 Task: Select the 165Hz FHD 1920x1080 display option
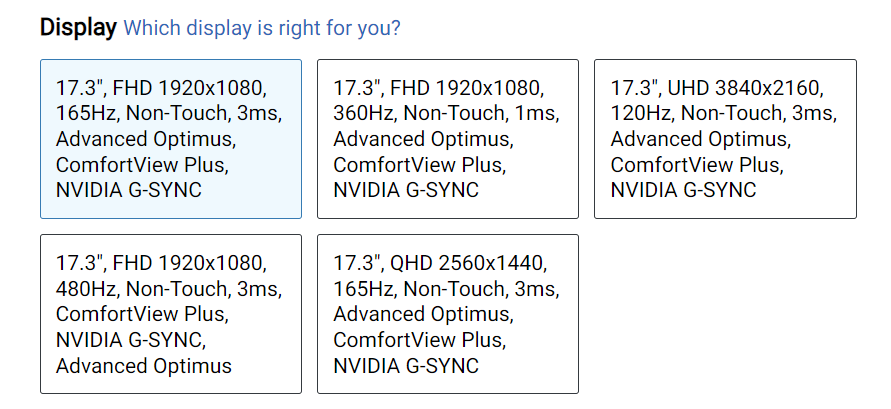[171, 139]
